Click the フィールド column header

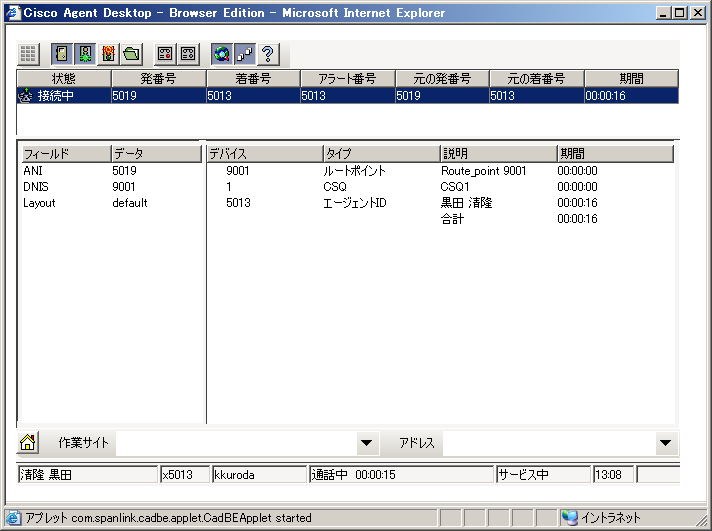click(66, 154)
